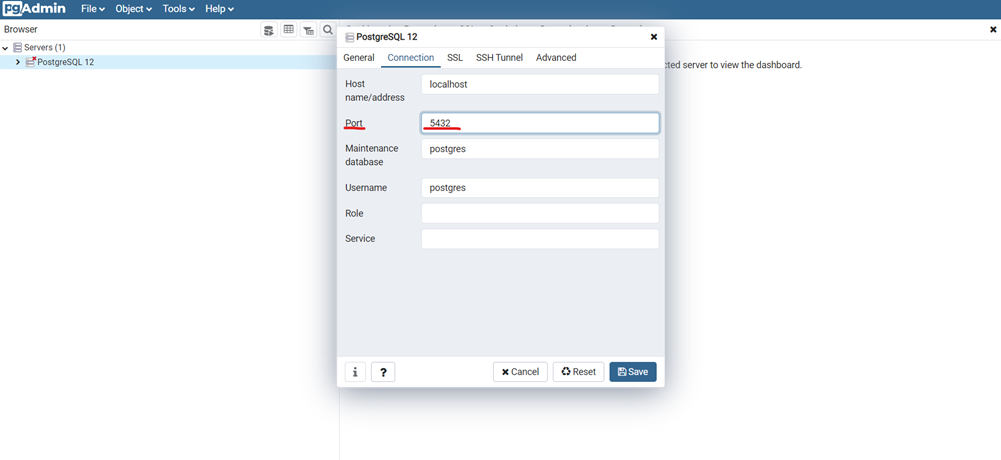Screen dimensions: 1001x460
Task: Collapse the Servers (1) tree node
Action: click(x=6, y=48)
